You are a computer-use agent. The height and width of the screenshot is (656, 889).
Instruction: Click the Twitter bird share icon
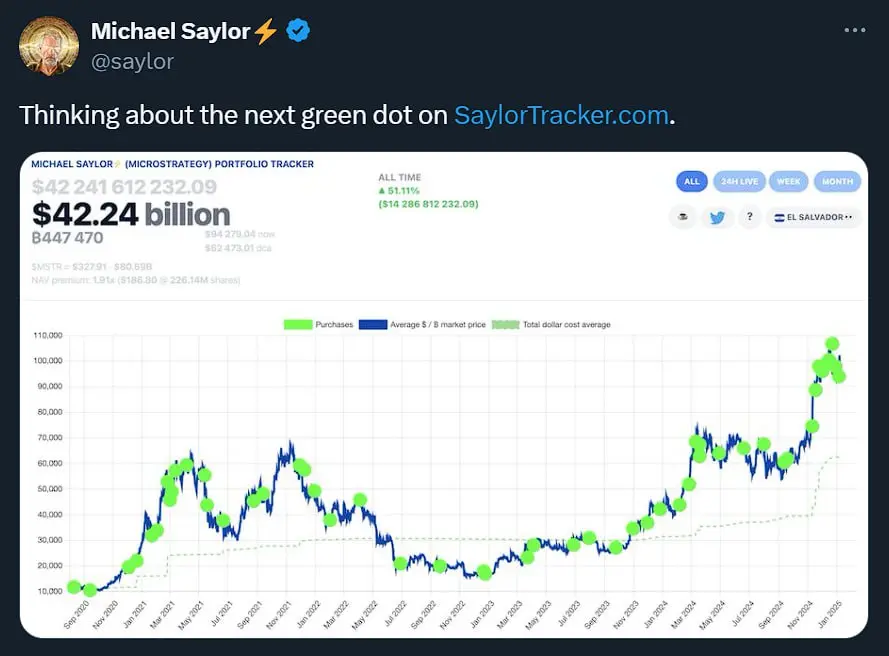click(717, 217)
